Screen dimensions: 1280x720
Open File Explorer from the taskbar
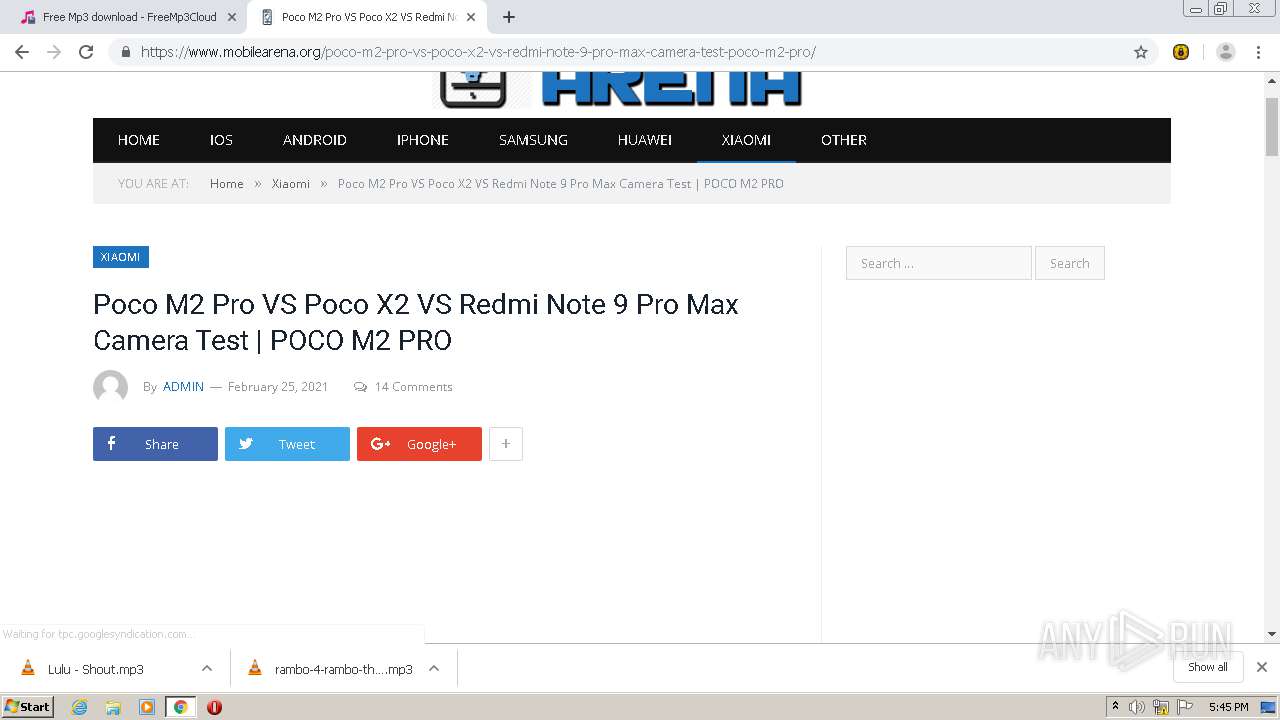pyautogui.click(x=113, y=707)
